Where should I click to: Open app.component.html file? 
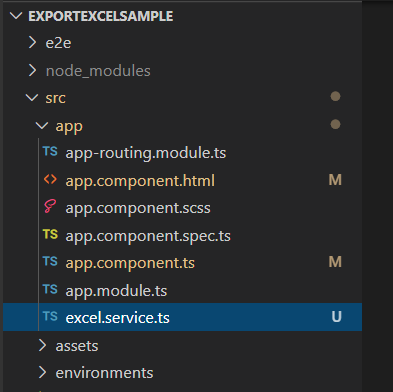click(140, 181)
